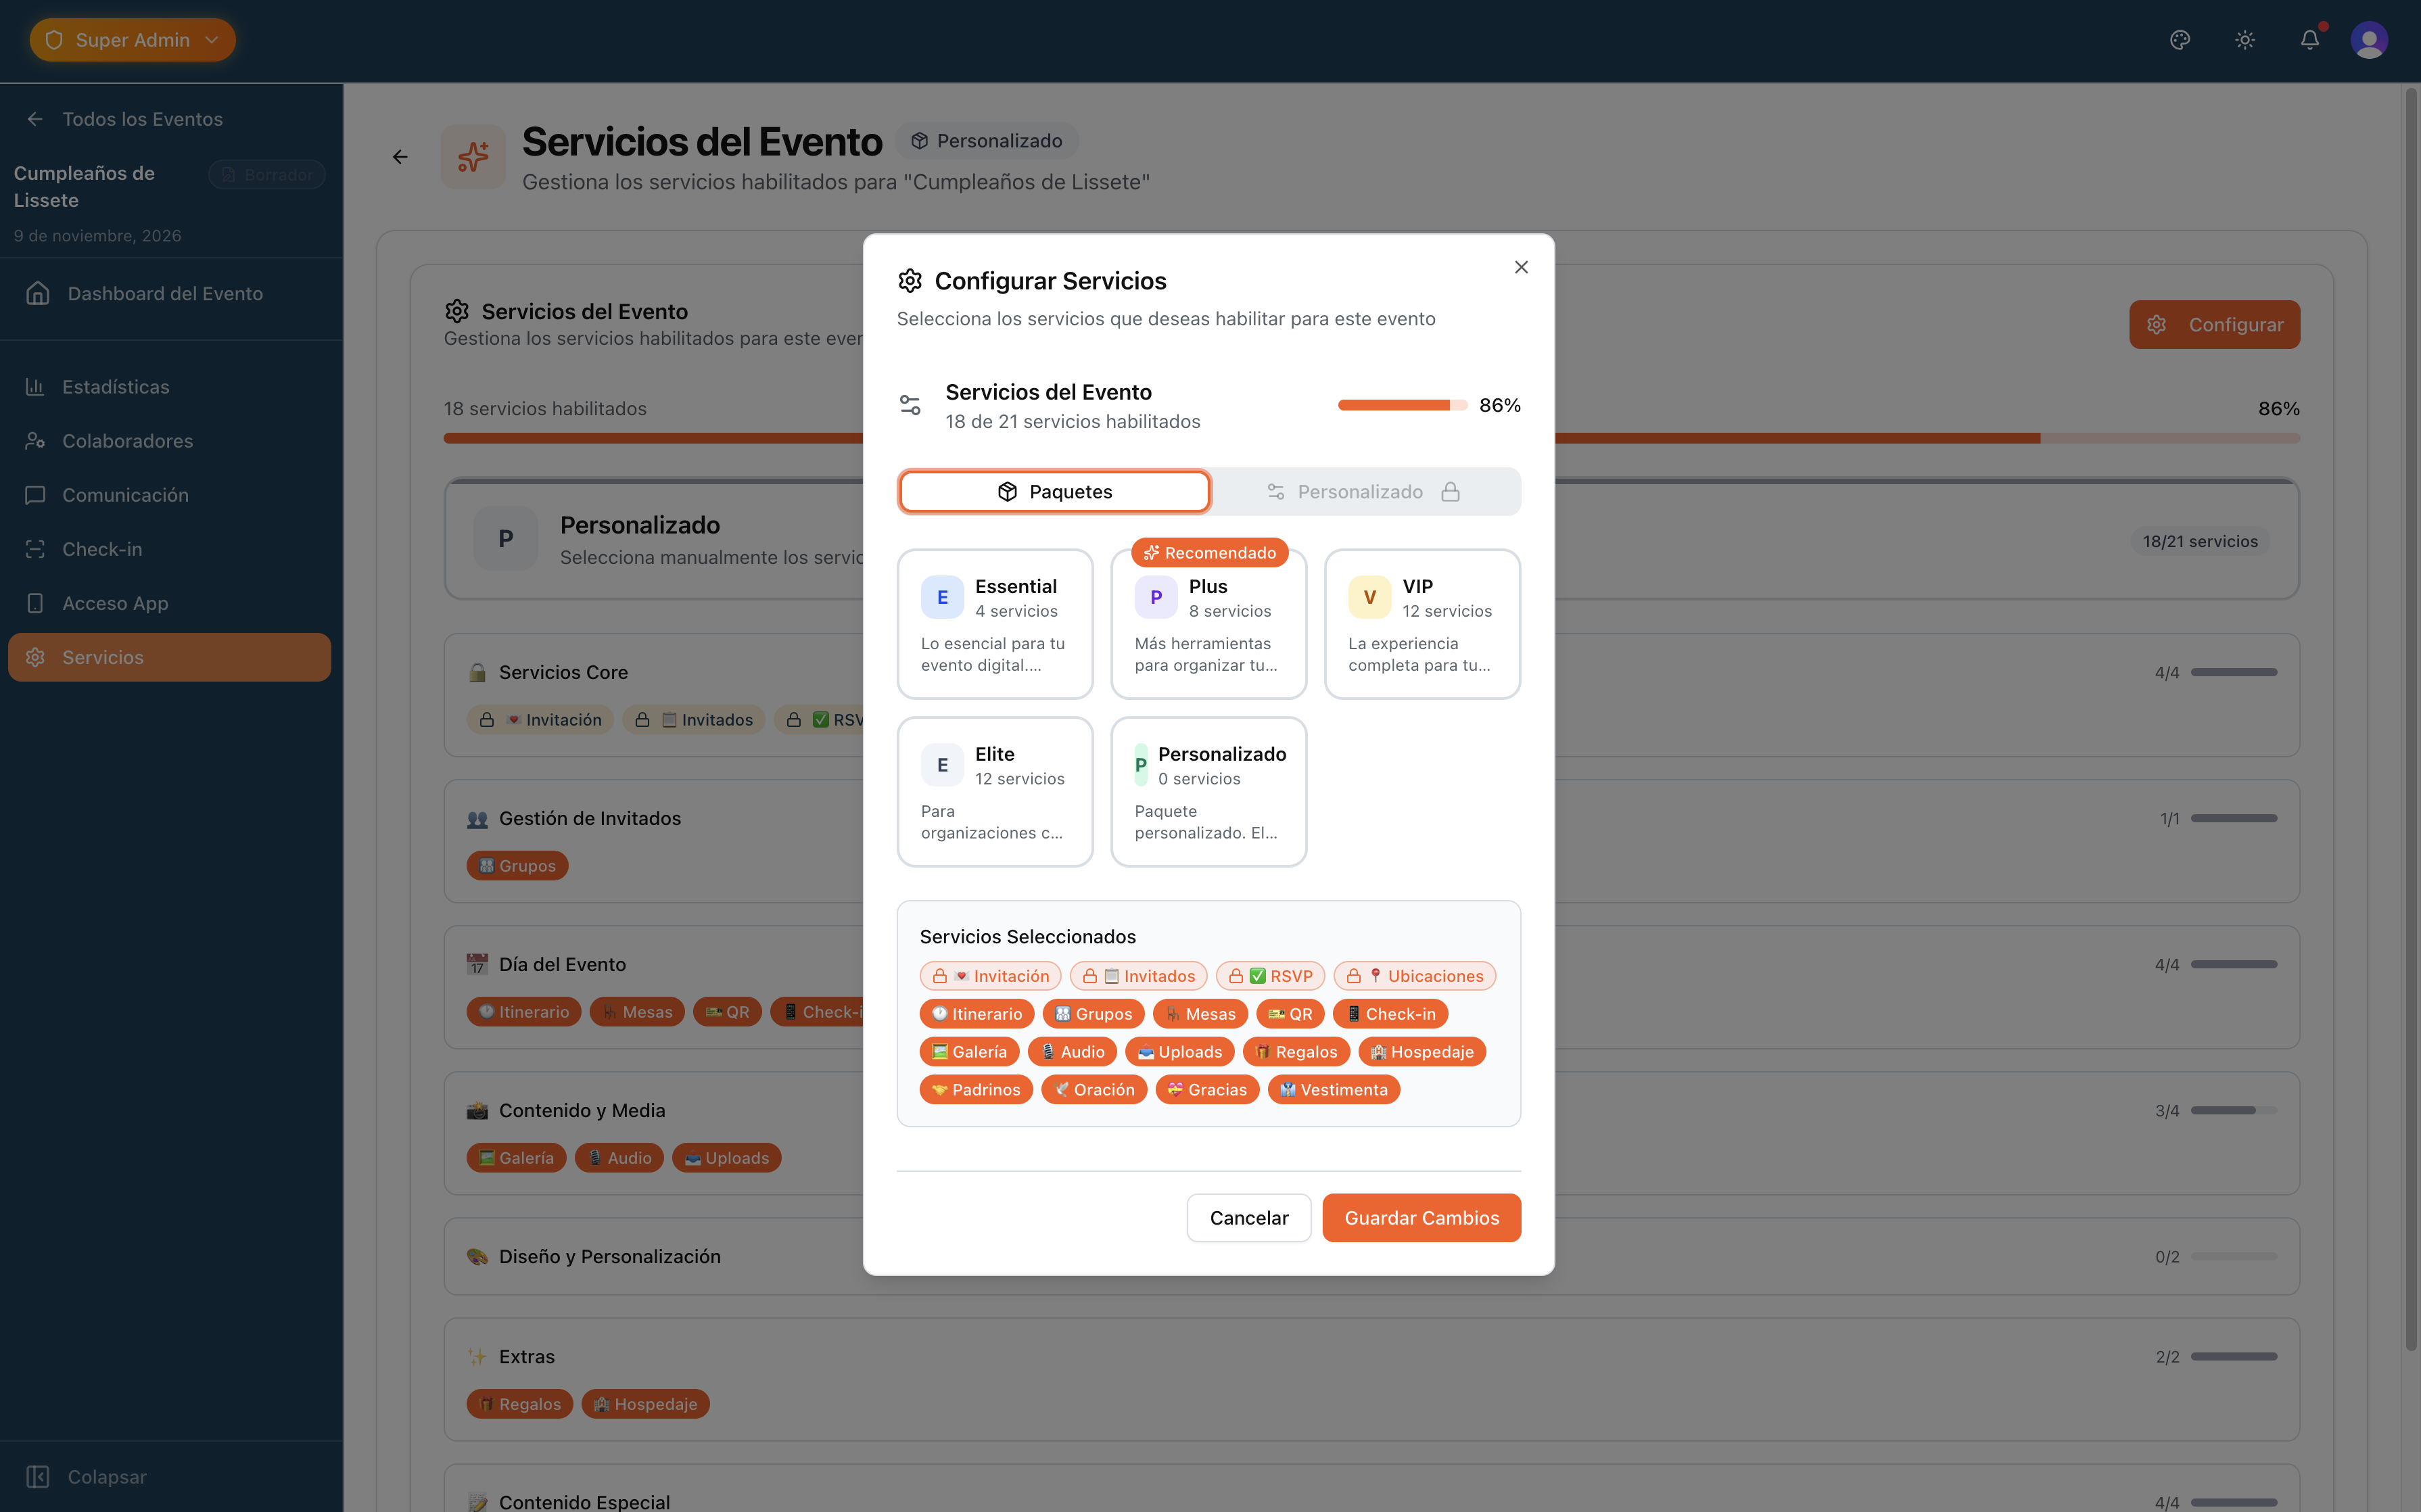The image size is (2421, 1512).
Task: Select the Personalizado package card
Action: click(1209, 792)
